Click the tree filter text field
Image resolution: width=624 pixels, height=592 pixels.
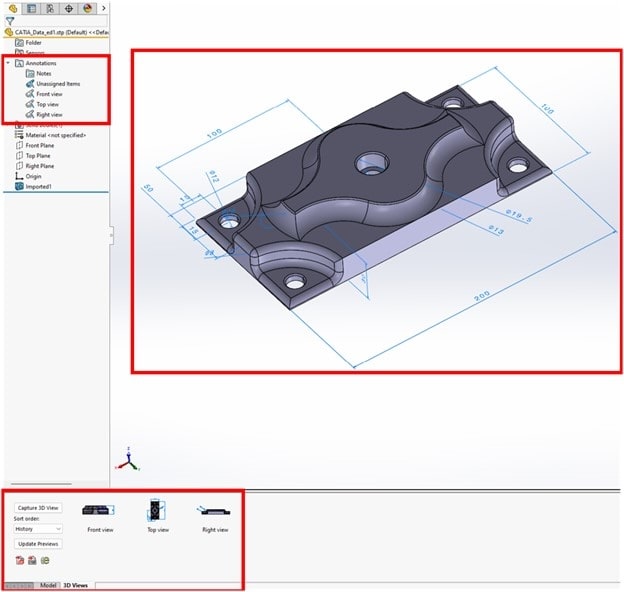pyautogui.click(x=62, y=21)
